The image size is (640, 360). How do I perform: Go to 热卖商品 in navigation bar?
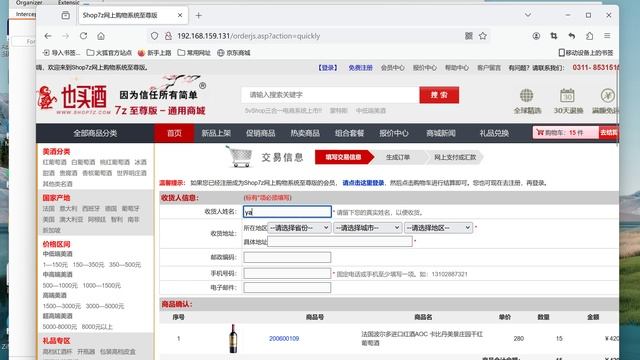point(305,133)
